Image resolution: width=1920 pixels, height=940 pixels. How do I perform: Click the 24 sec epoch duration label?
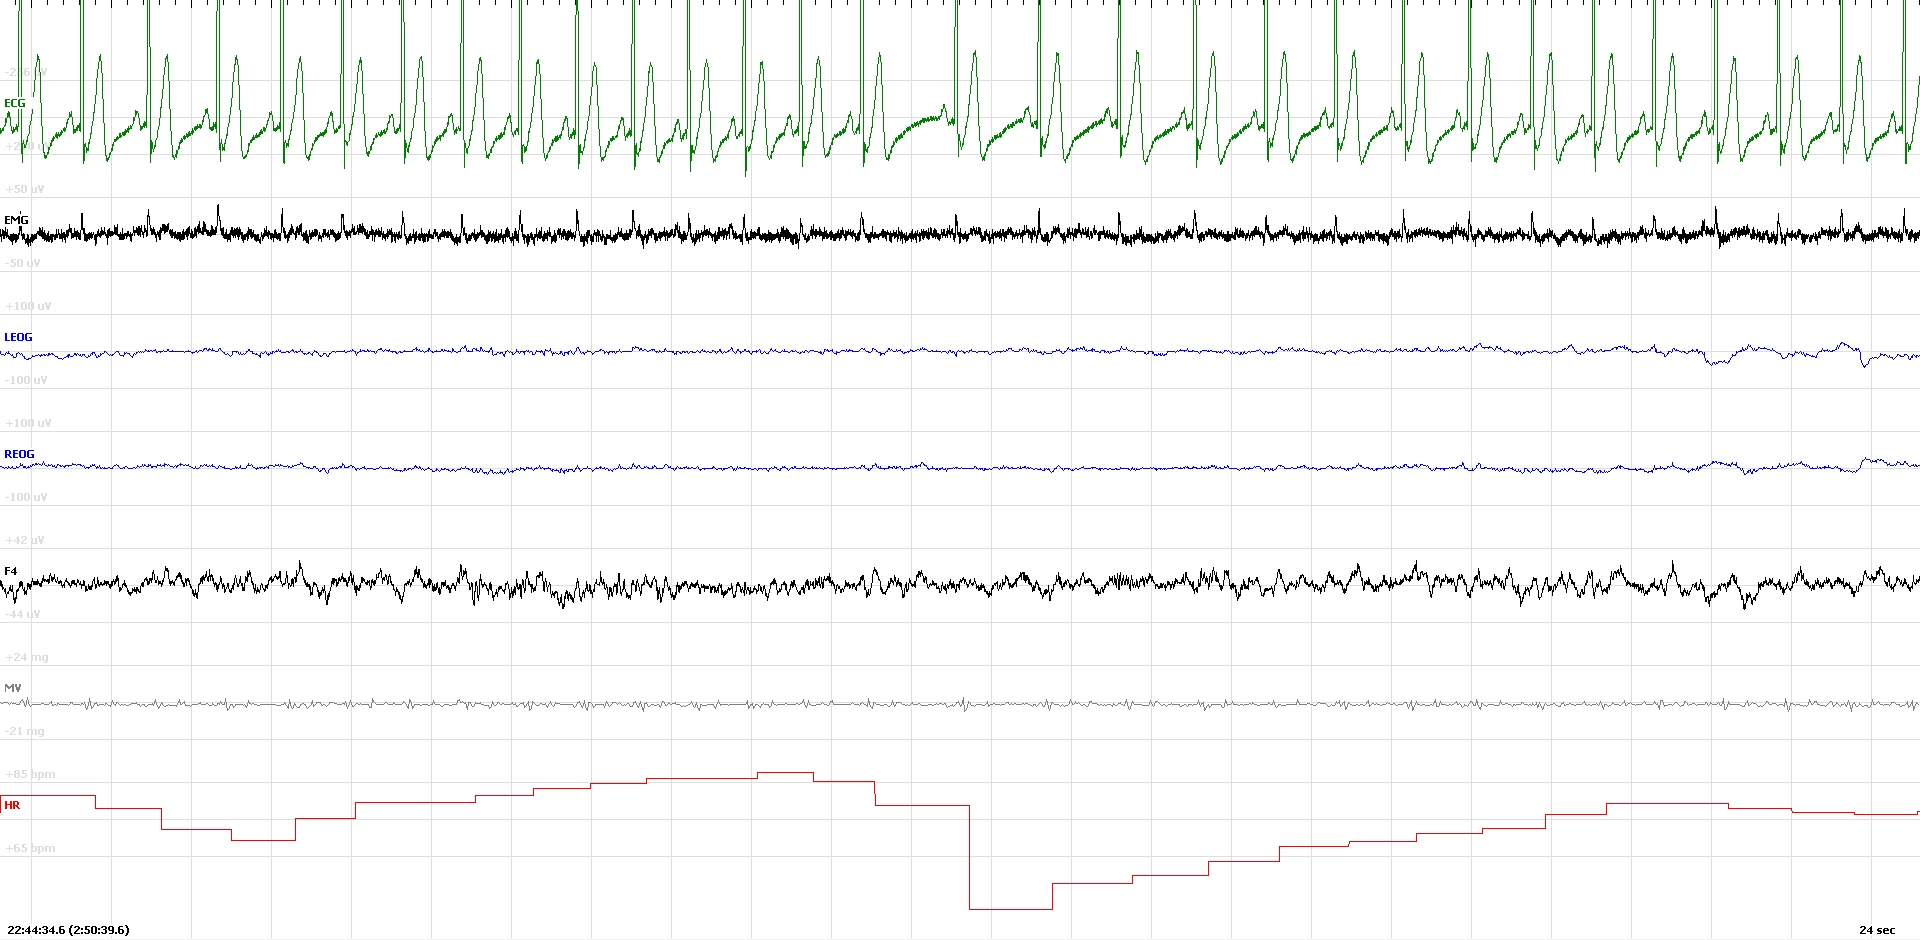click(1877, 930)
